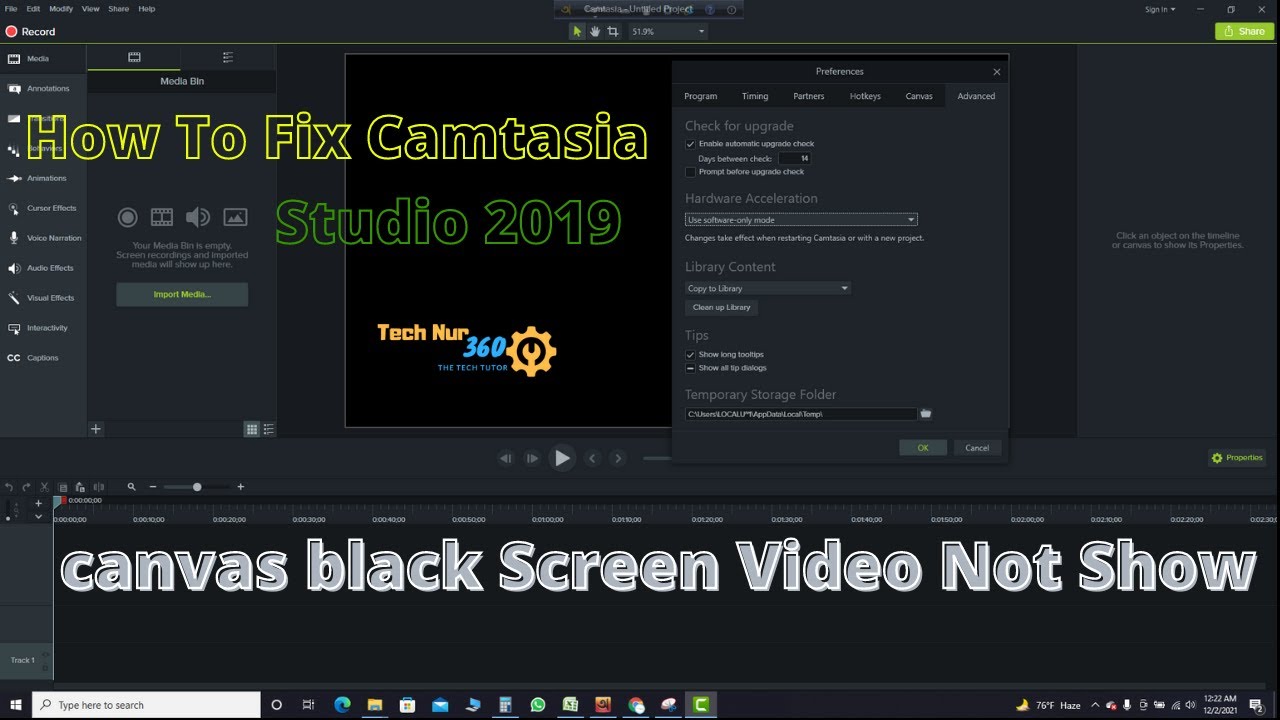Click the timeline zoom in plus
The image size is (1280, 720).
[x=240, y=487]
